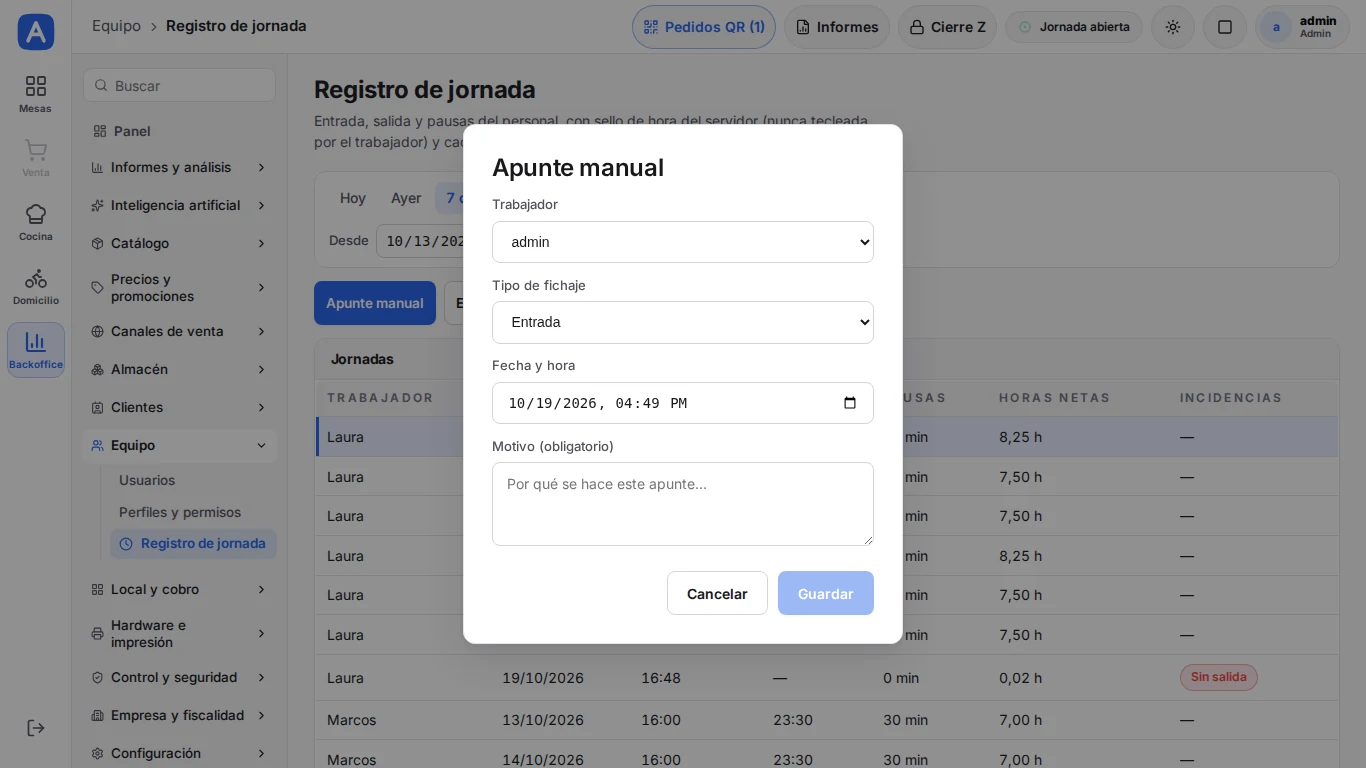The height and width of the screenshot is (768, 1366).
Task: Expand Local y cobro menu
Action: tap(179, 589)
